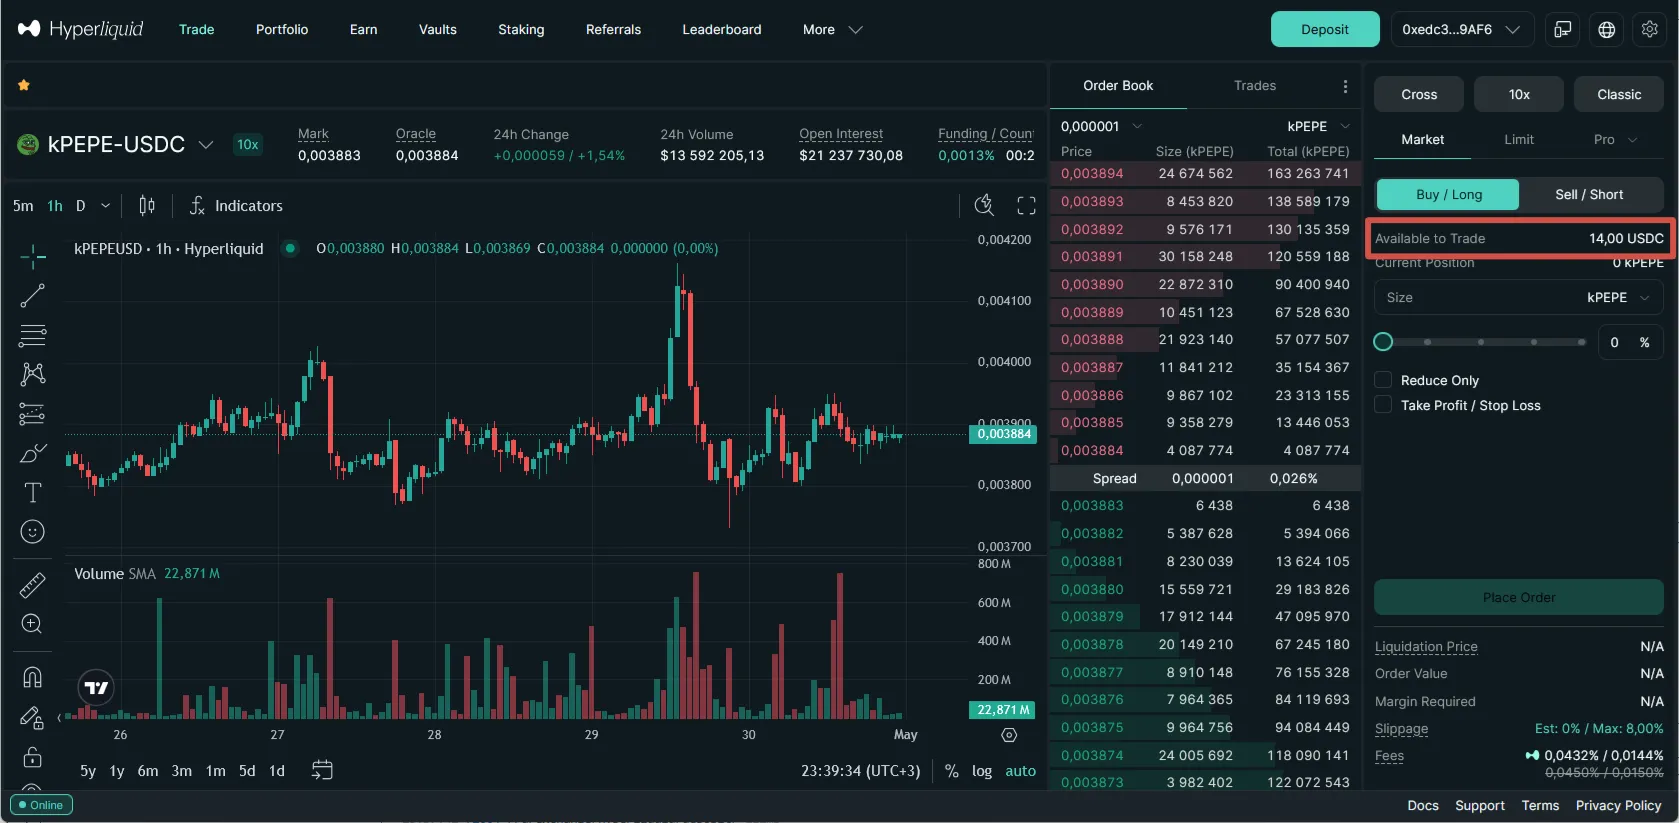1679x823 pixels.
Task: Open the order book kPEPE unit dropdown
Action: 1318,126
